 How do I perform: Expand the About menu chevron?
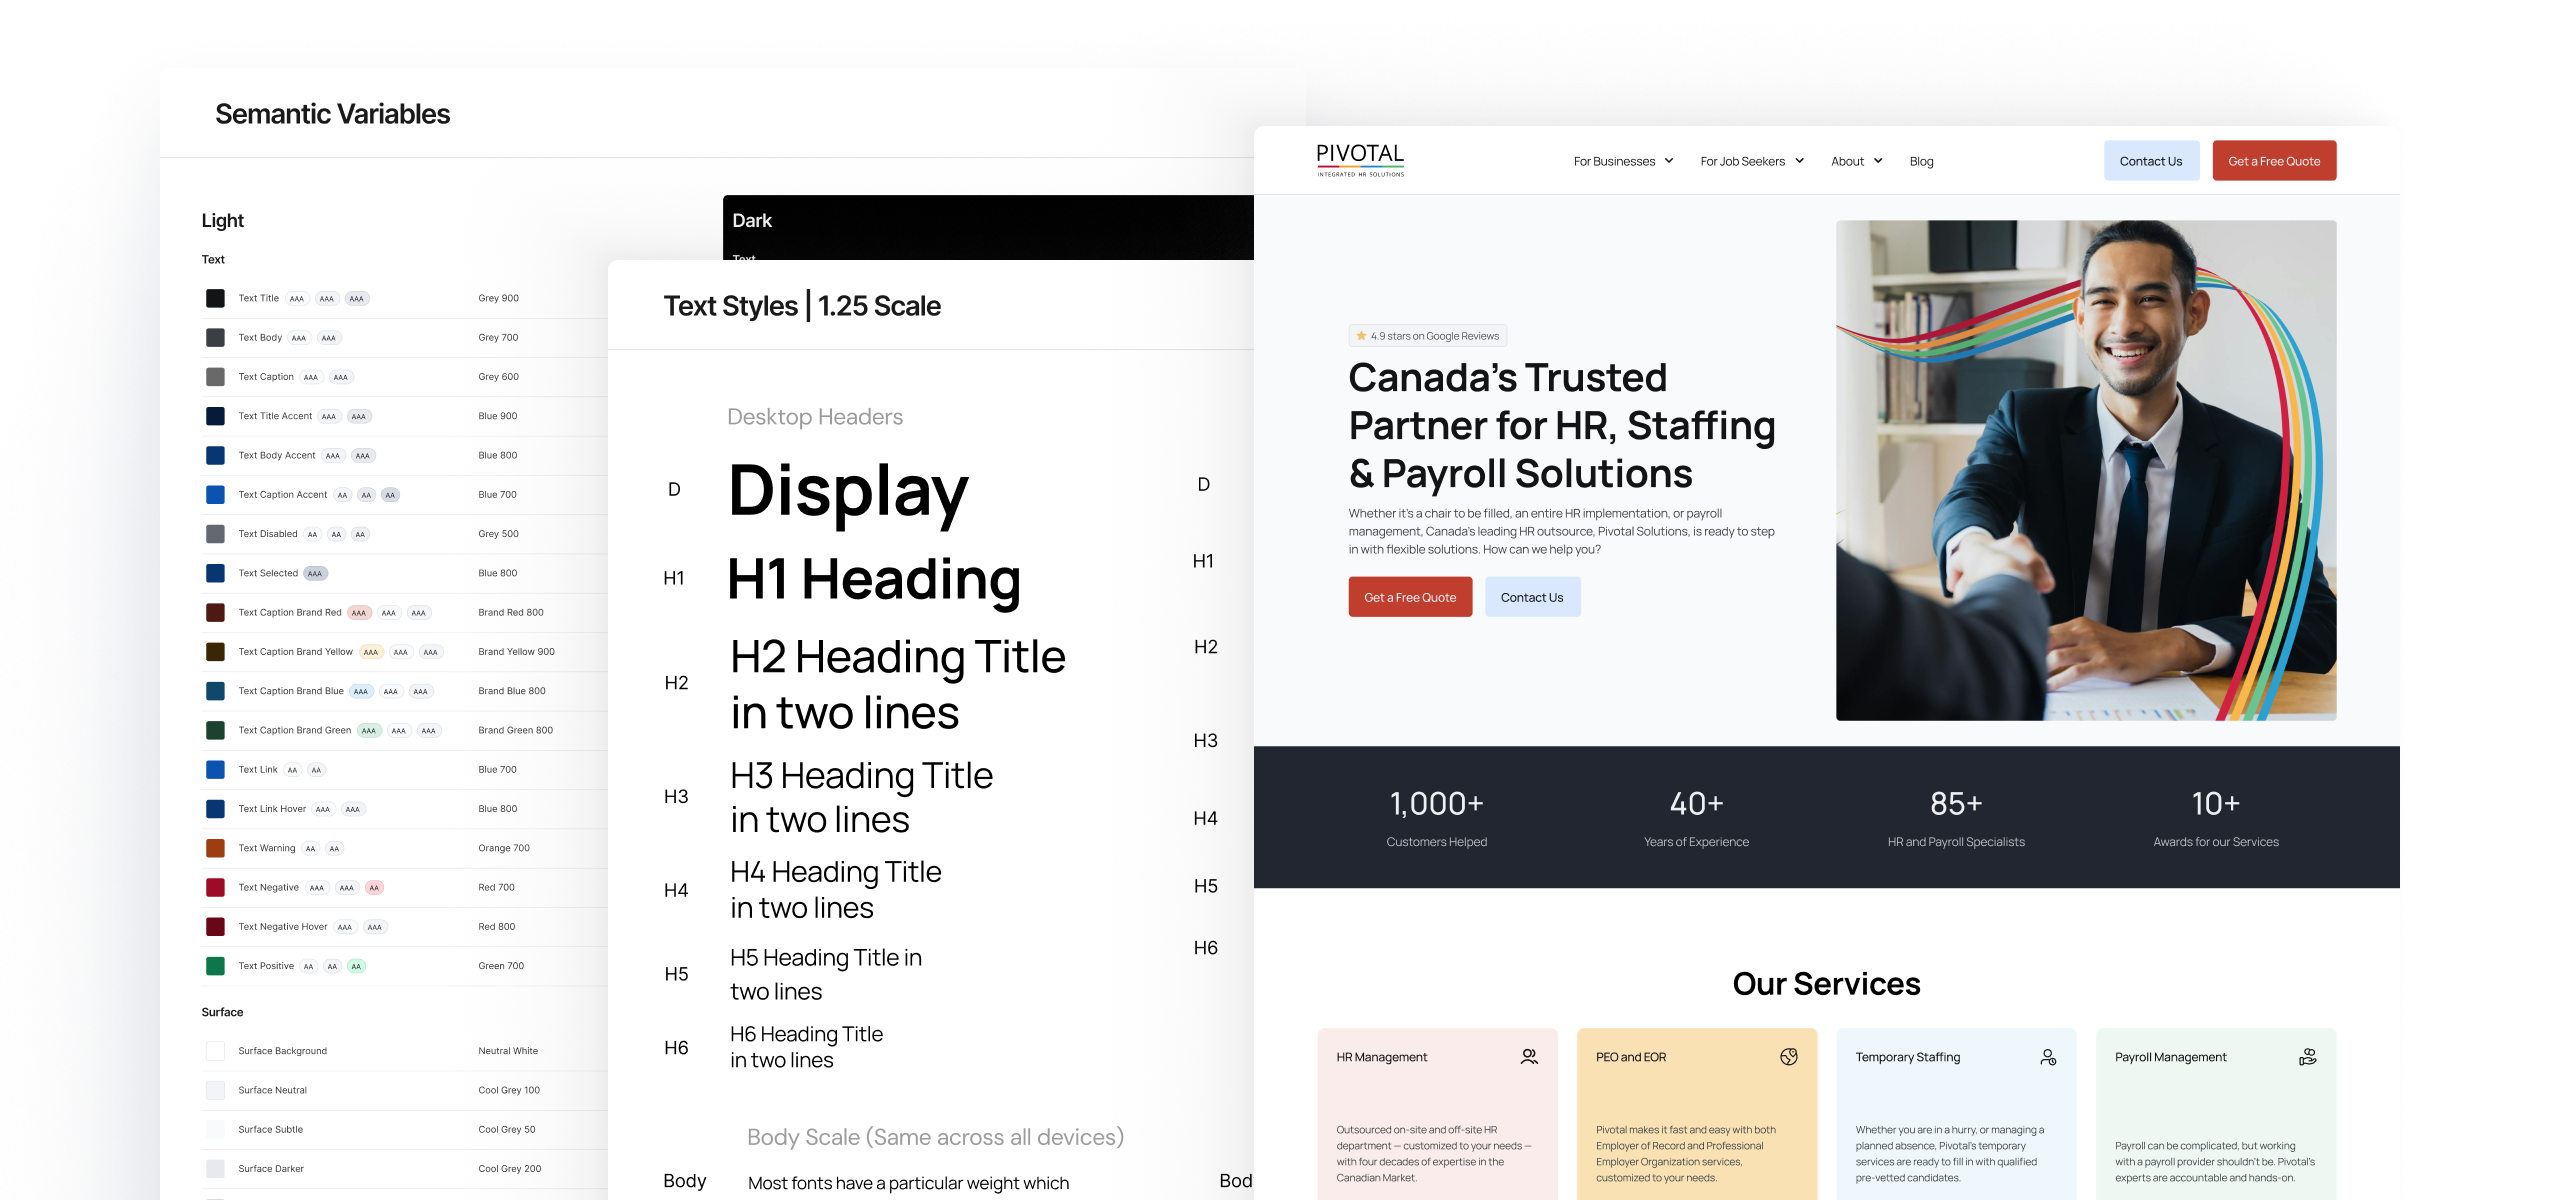coord(1878,161)
